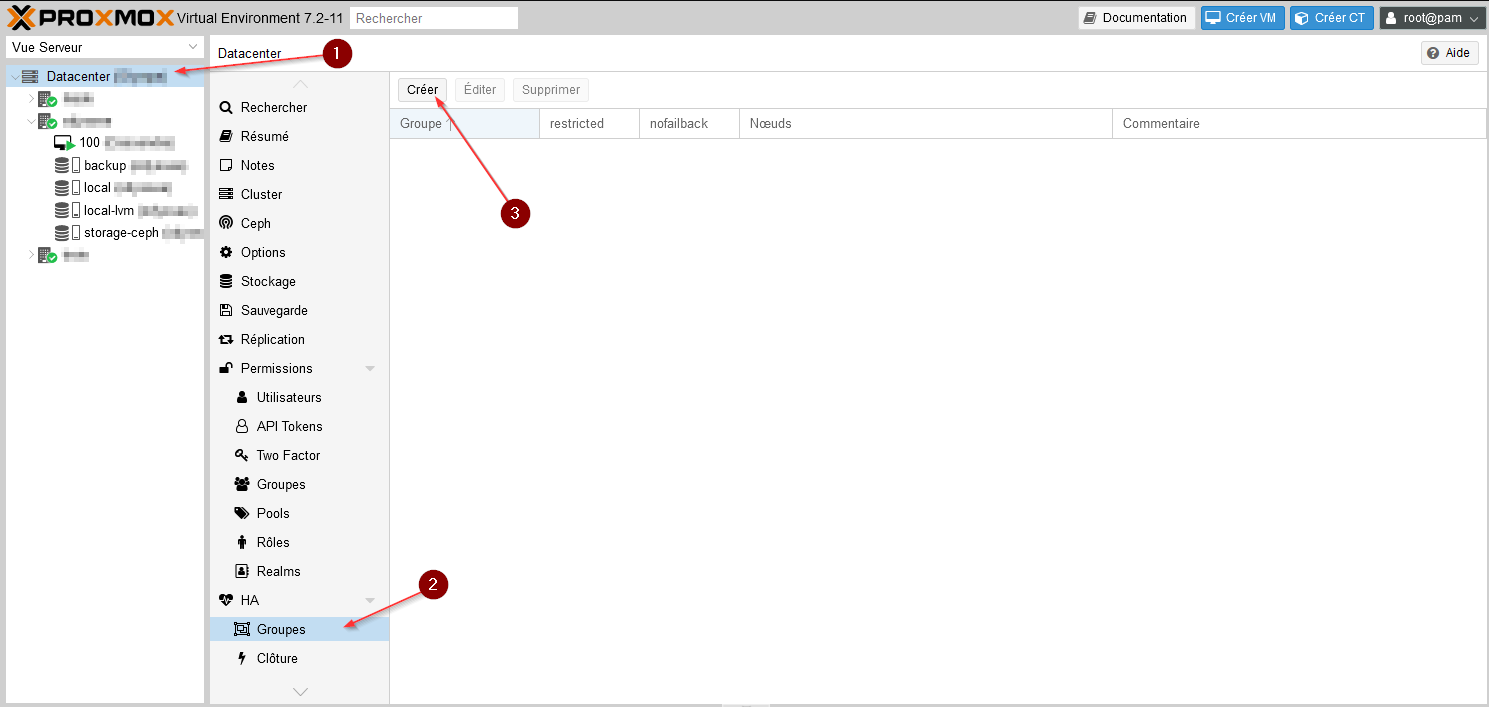The width and height of the screenshot is (1489, 707).
Task: Select Utilisateurs under Permissions
Action: (288, 397)
